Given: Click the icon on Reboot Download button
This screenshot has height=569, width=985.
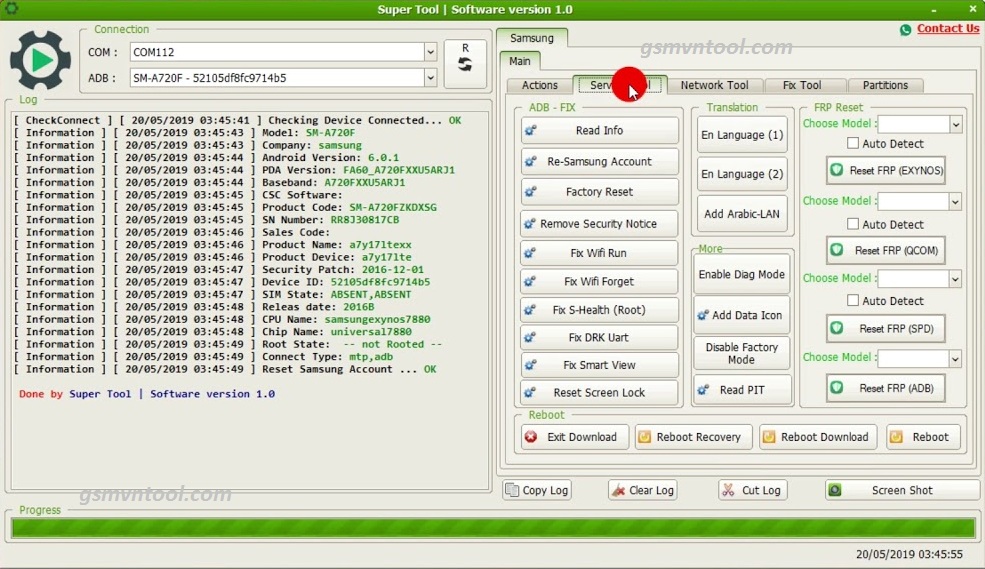Looking at the screenshot, I should [x=769, y=437].
